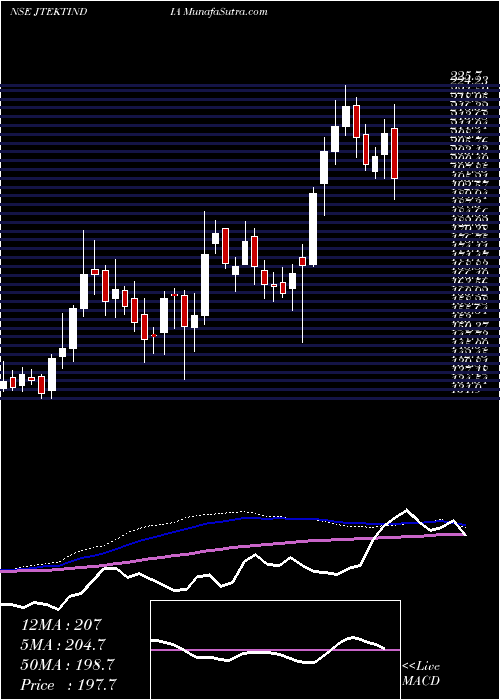Click the 12MA : 207 value
The height and width of the screenshot is (700, 500).
point(62,625)
